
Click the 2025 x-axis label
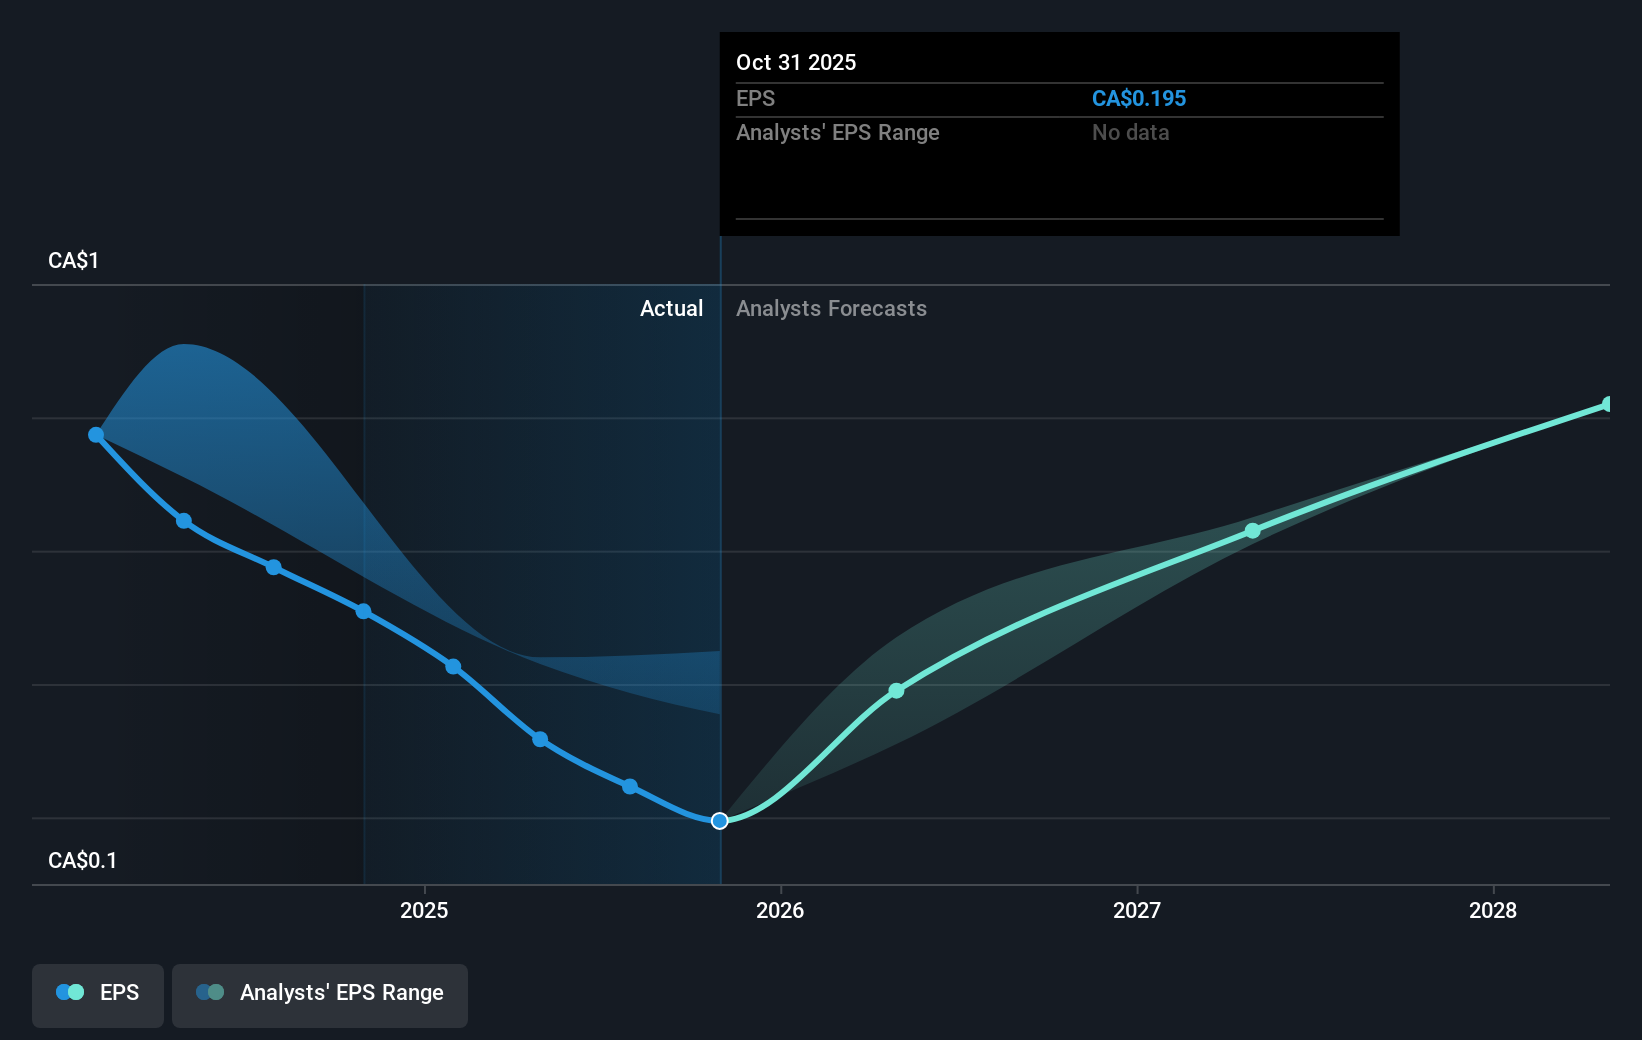pos(424,910)
